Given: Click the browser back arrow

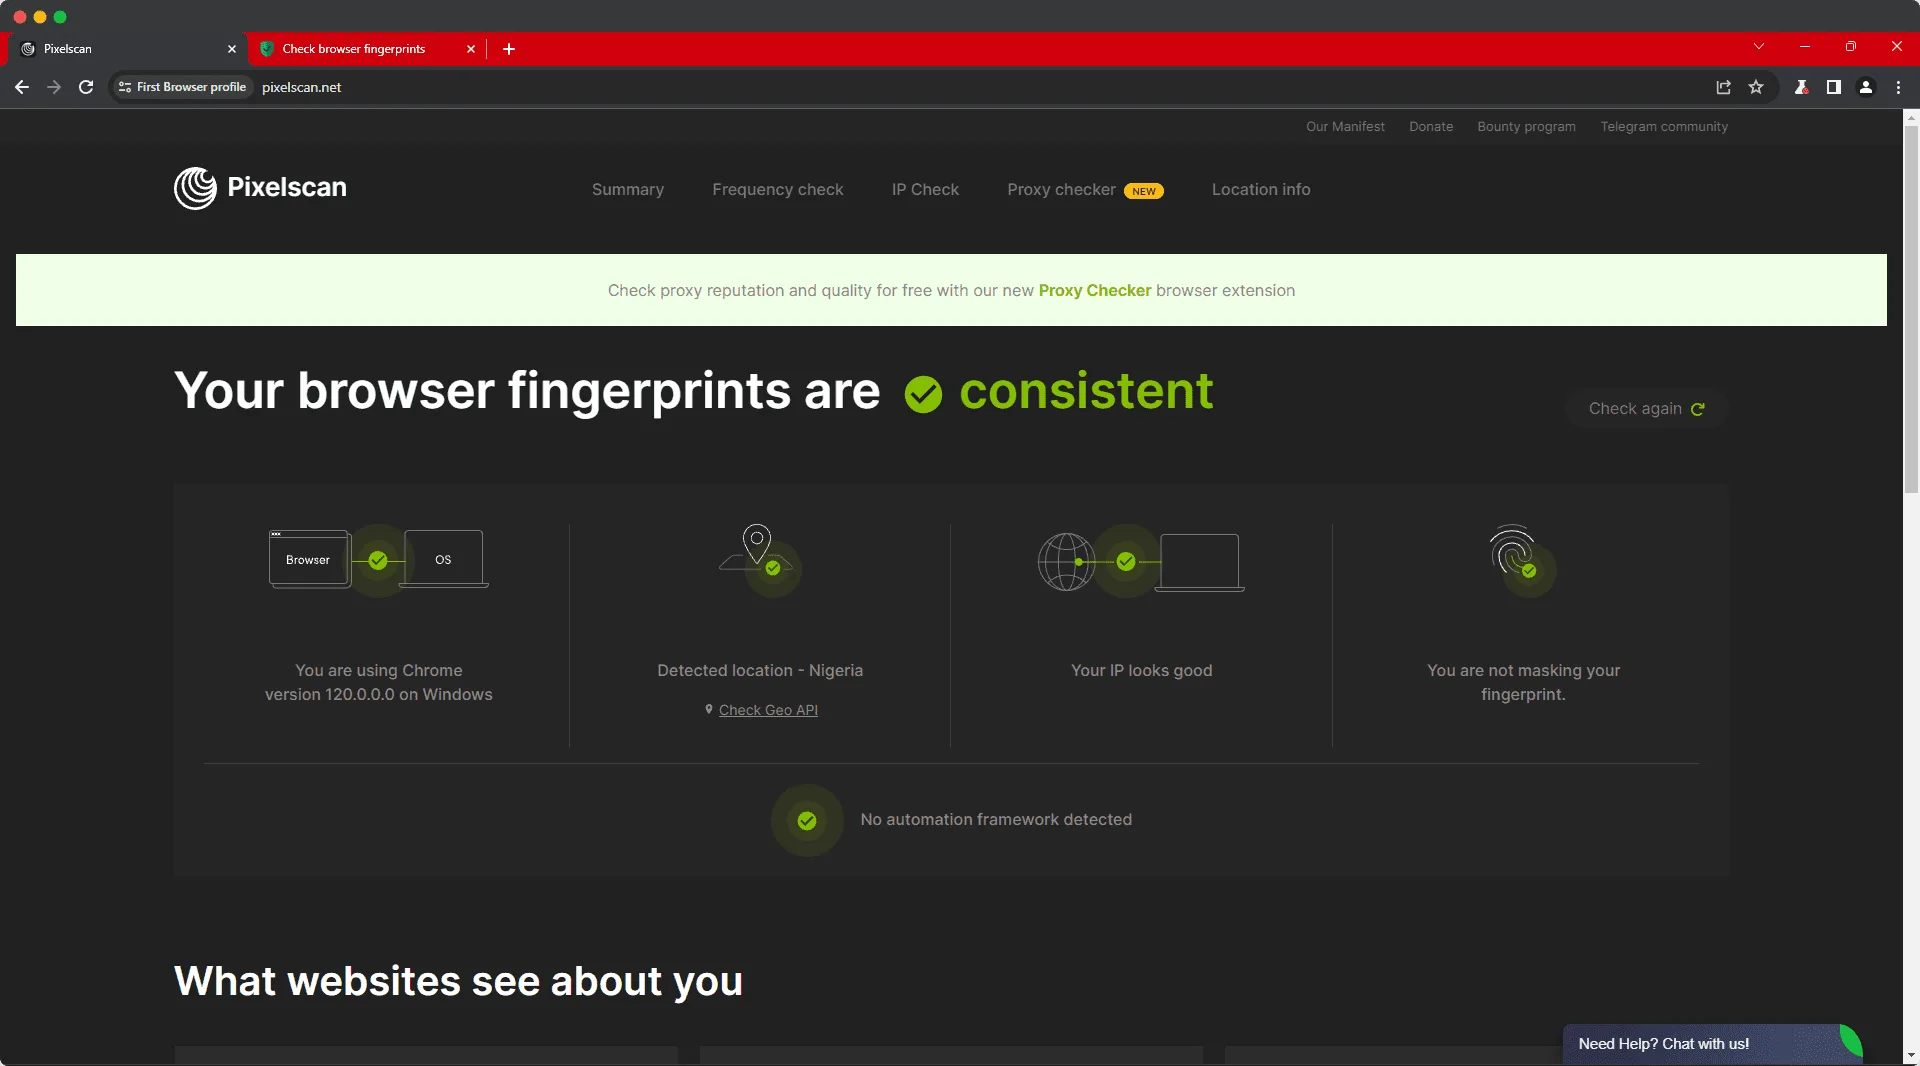Looking at the screenshot, I should coord(22,87).
